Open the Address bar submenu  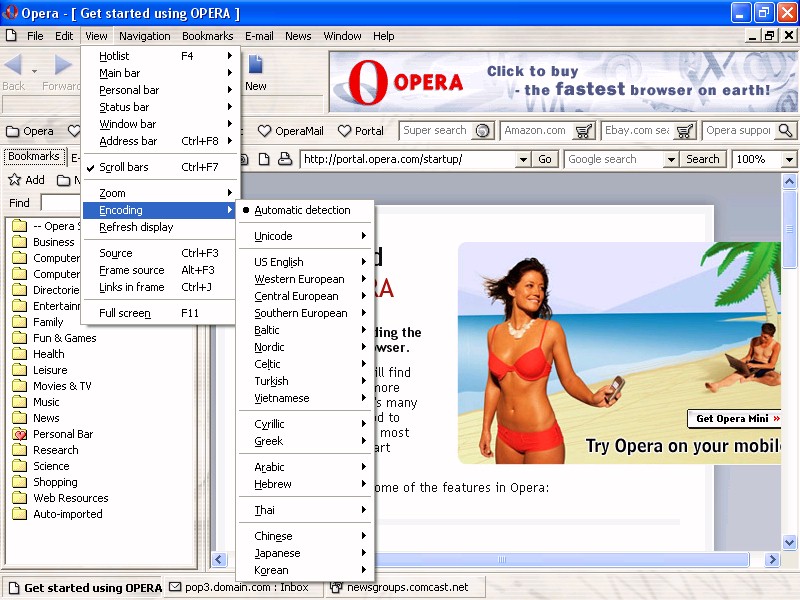pyautogui.click(x=159, y=141)
